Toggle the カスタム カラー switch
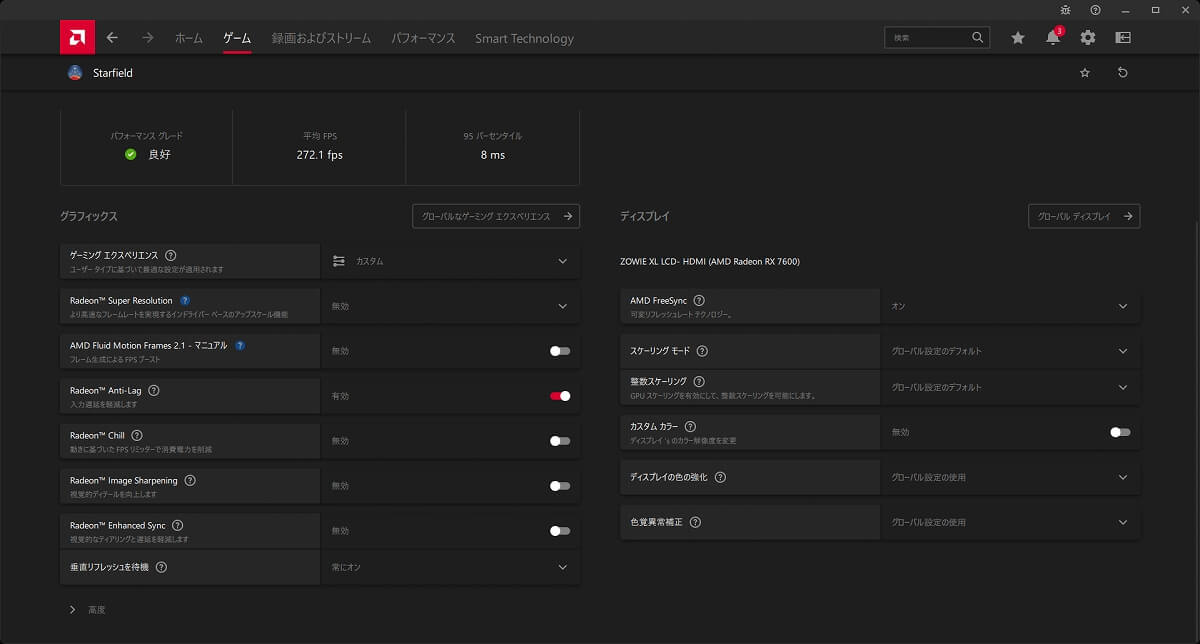1200x644 pixels. pos(1120,432)
